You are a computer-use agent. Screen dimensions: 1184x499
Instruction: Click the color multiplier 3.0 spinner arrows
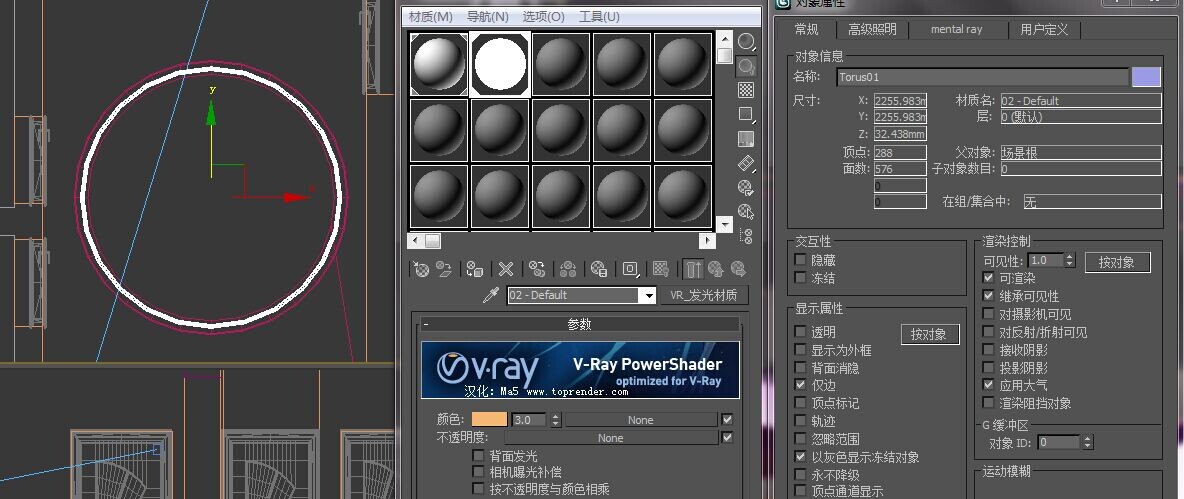tap(556, 420)
